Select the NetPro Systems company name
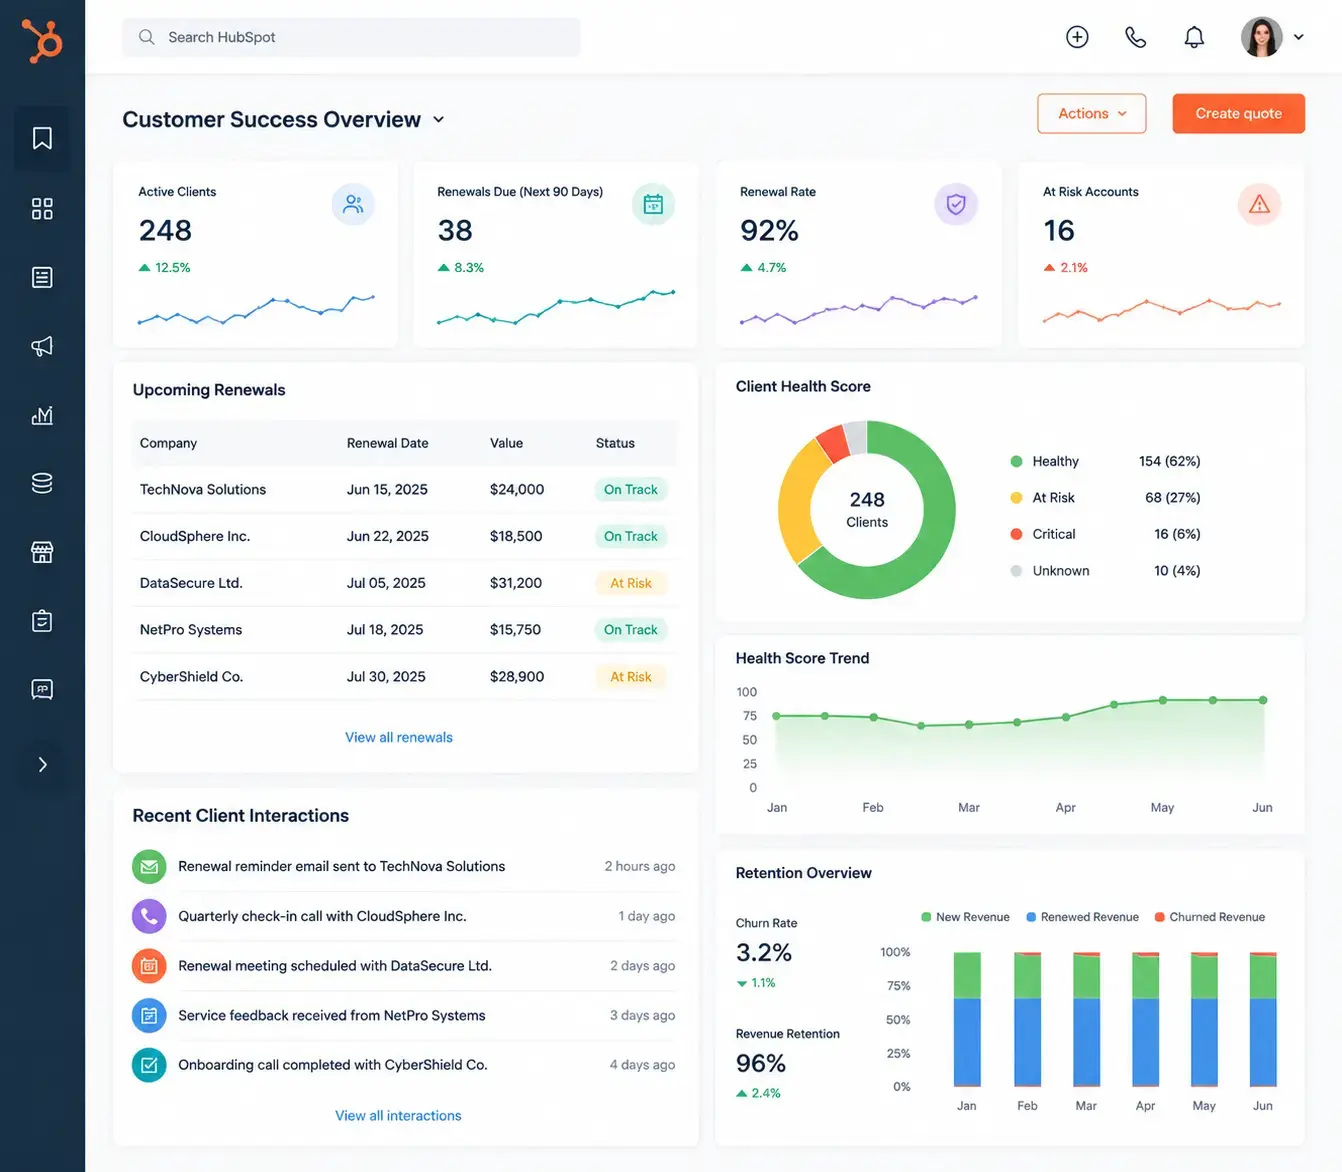Viewport: 1342px width, 1172px height. click(191, 630)
